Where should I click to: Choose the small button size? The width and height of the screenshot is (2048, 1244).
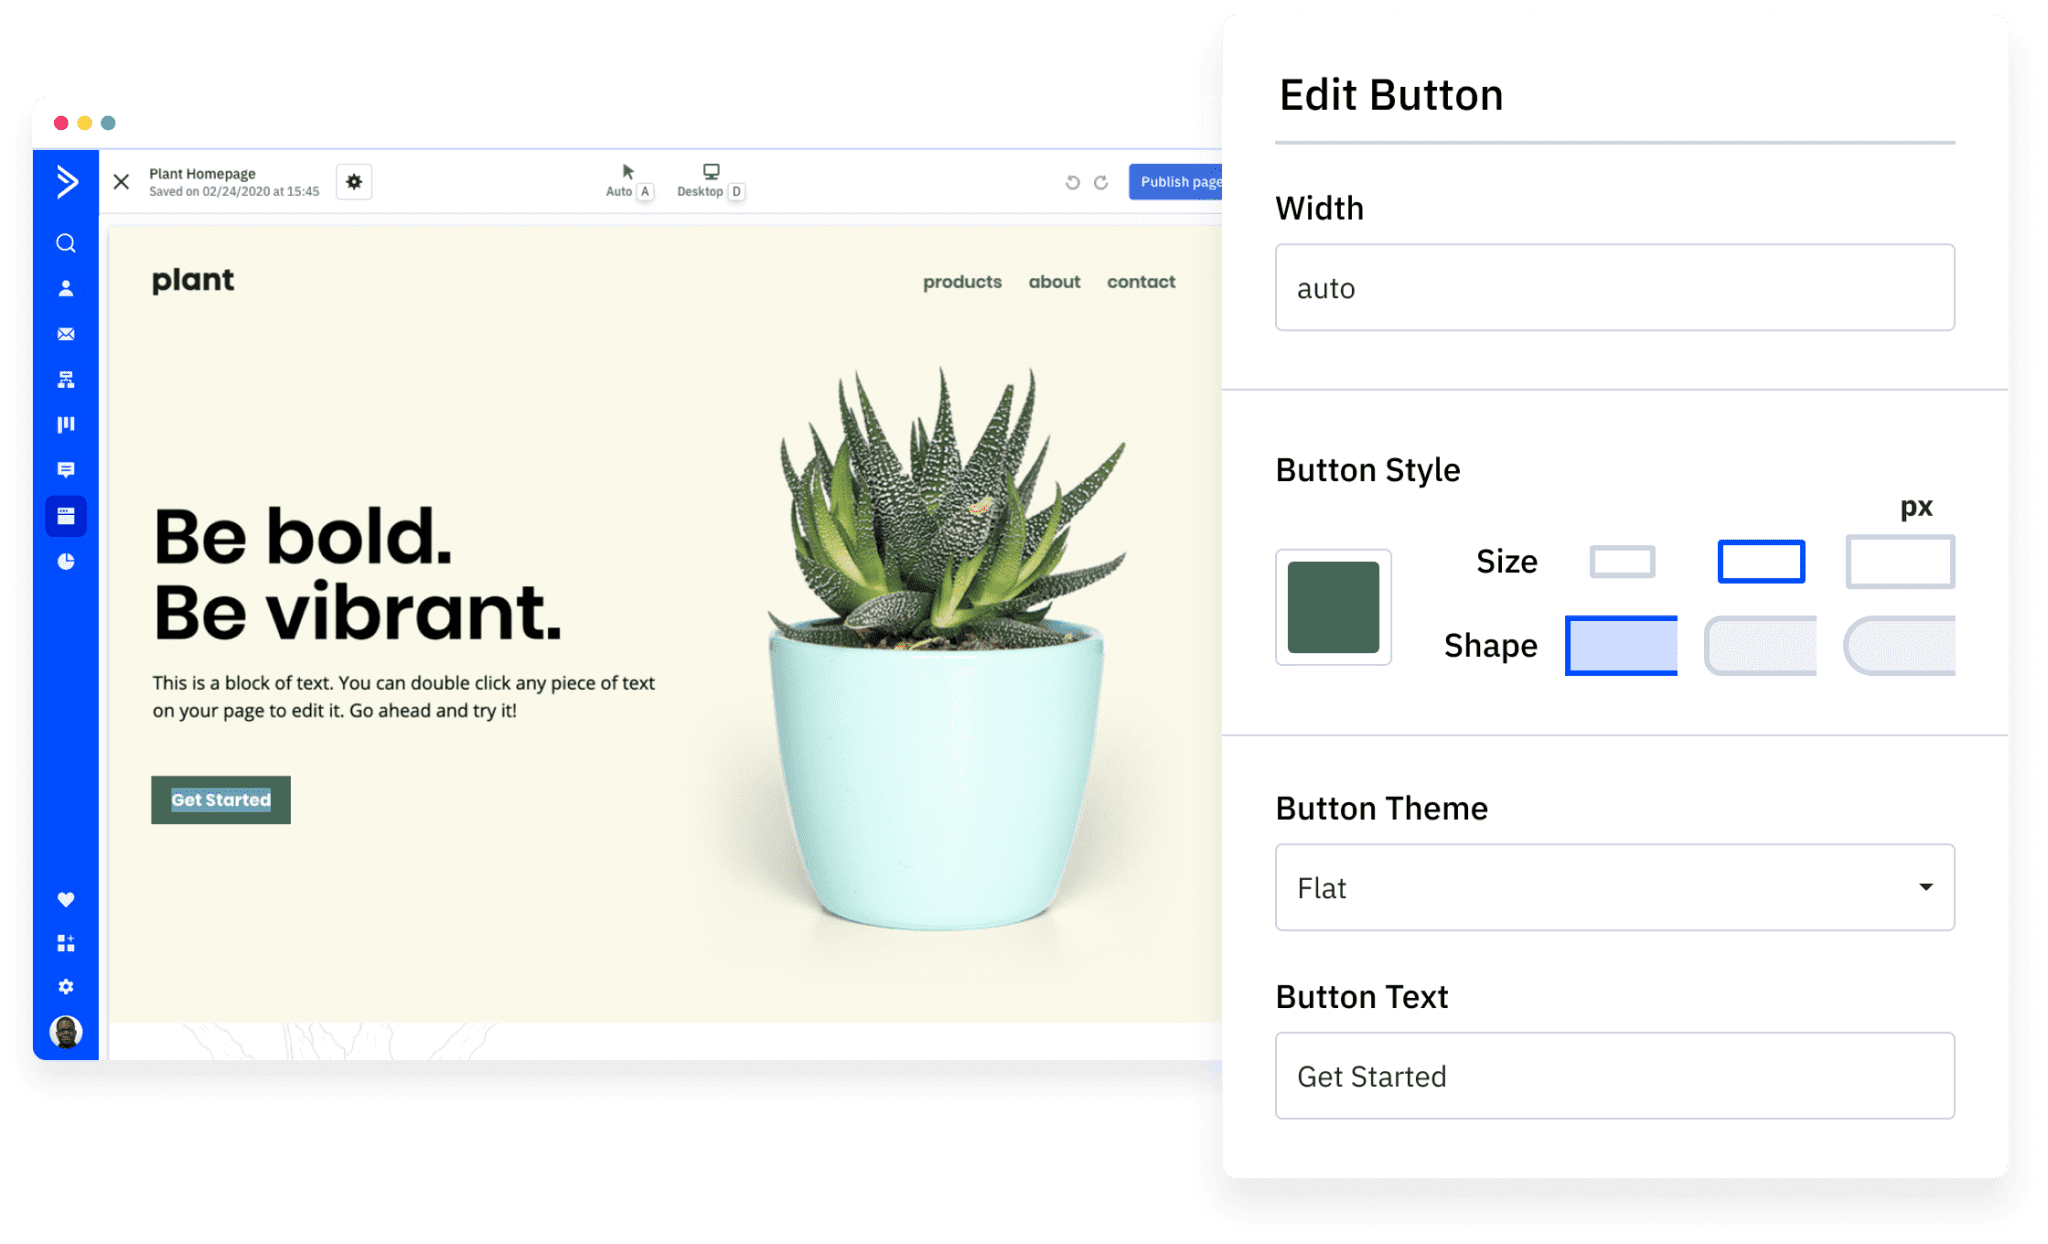1622,562
